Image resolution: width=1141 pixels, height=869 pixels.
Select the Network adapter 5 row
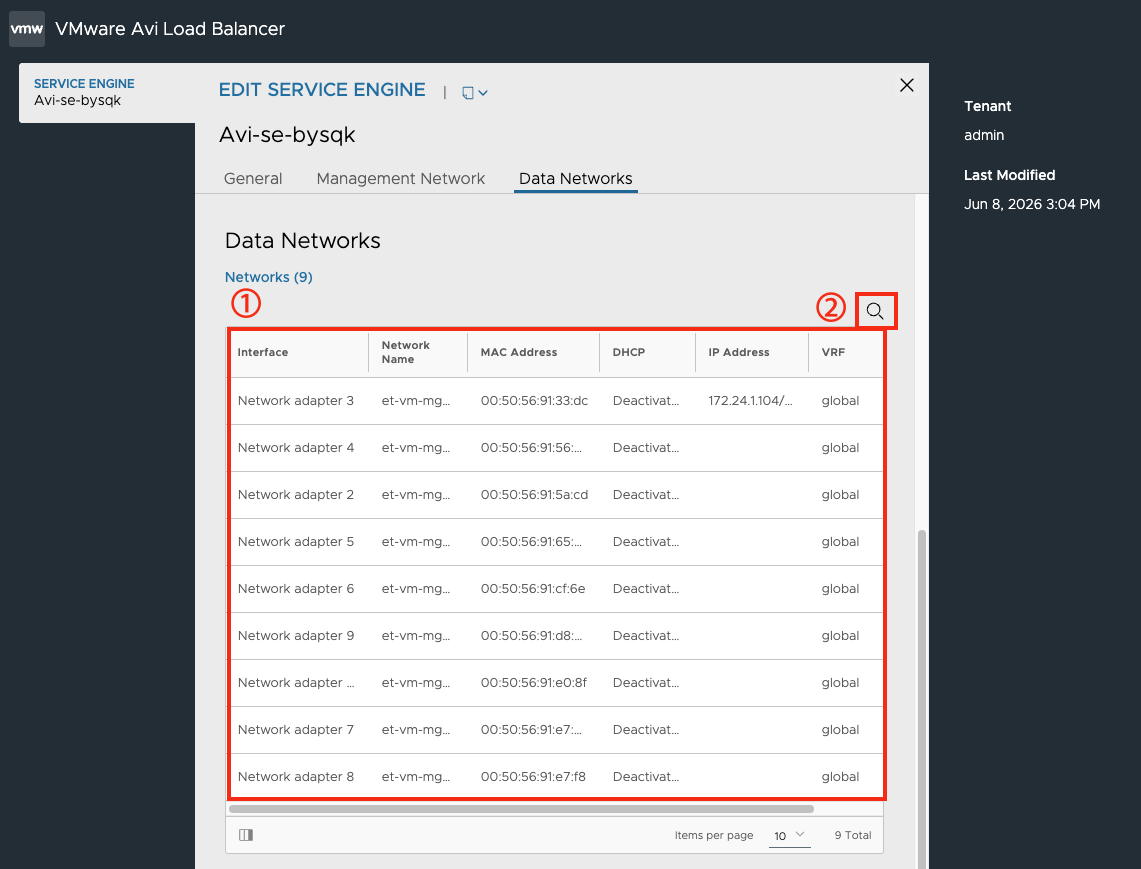coord(556,542)
